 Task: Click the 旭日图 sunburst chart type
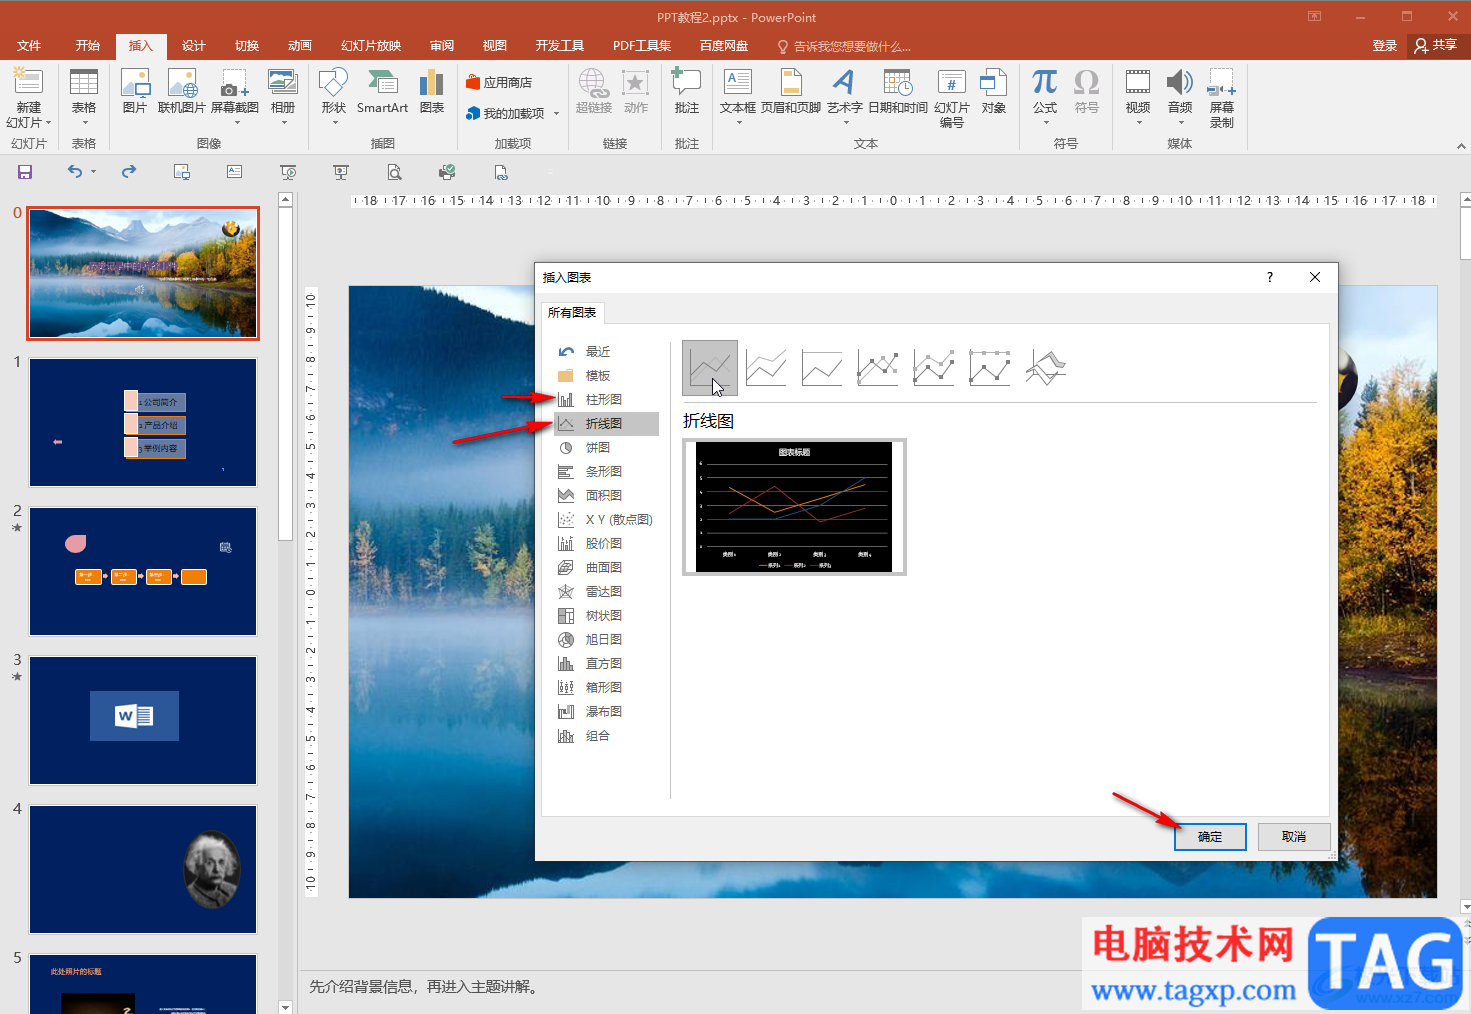coord(603,640)
